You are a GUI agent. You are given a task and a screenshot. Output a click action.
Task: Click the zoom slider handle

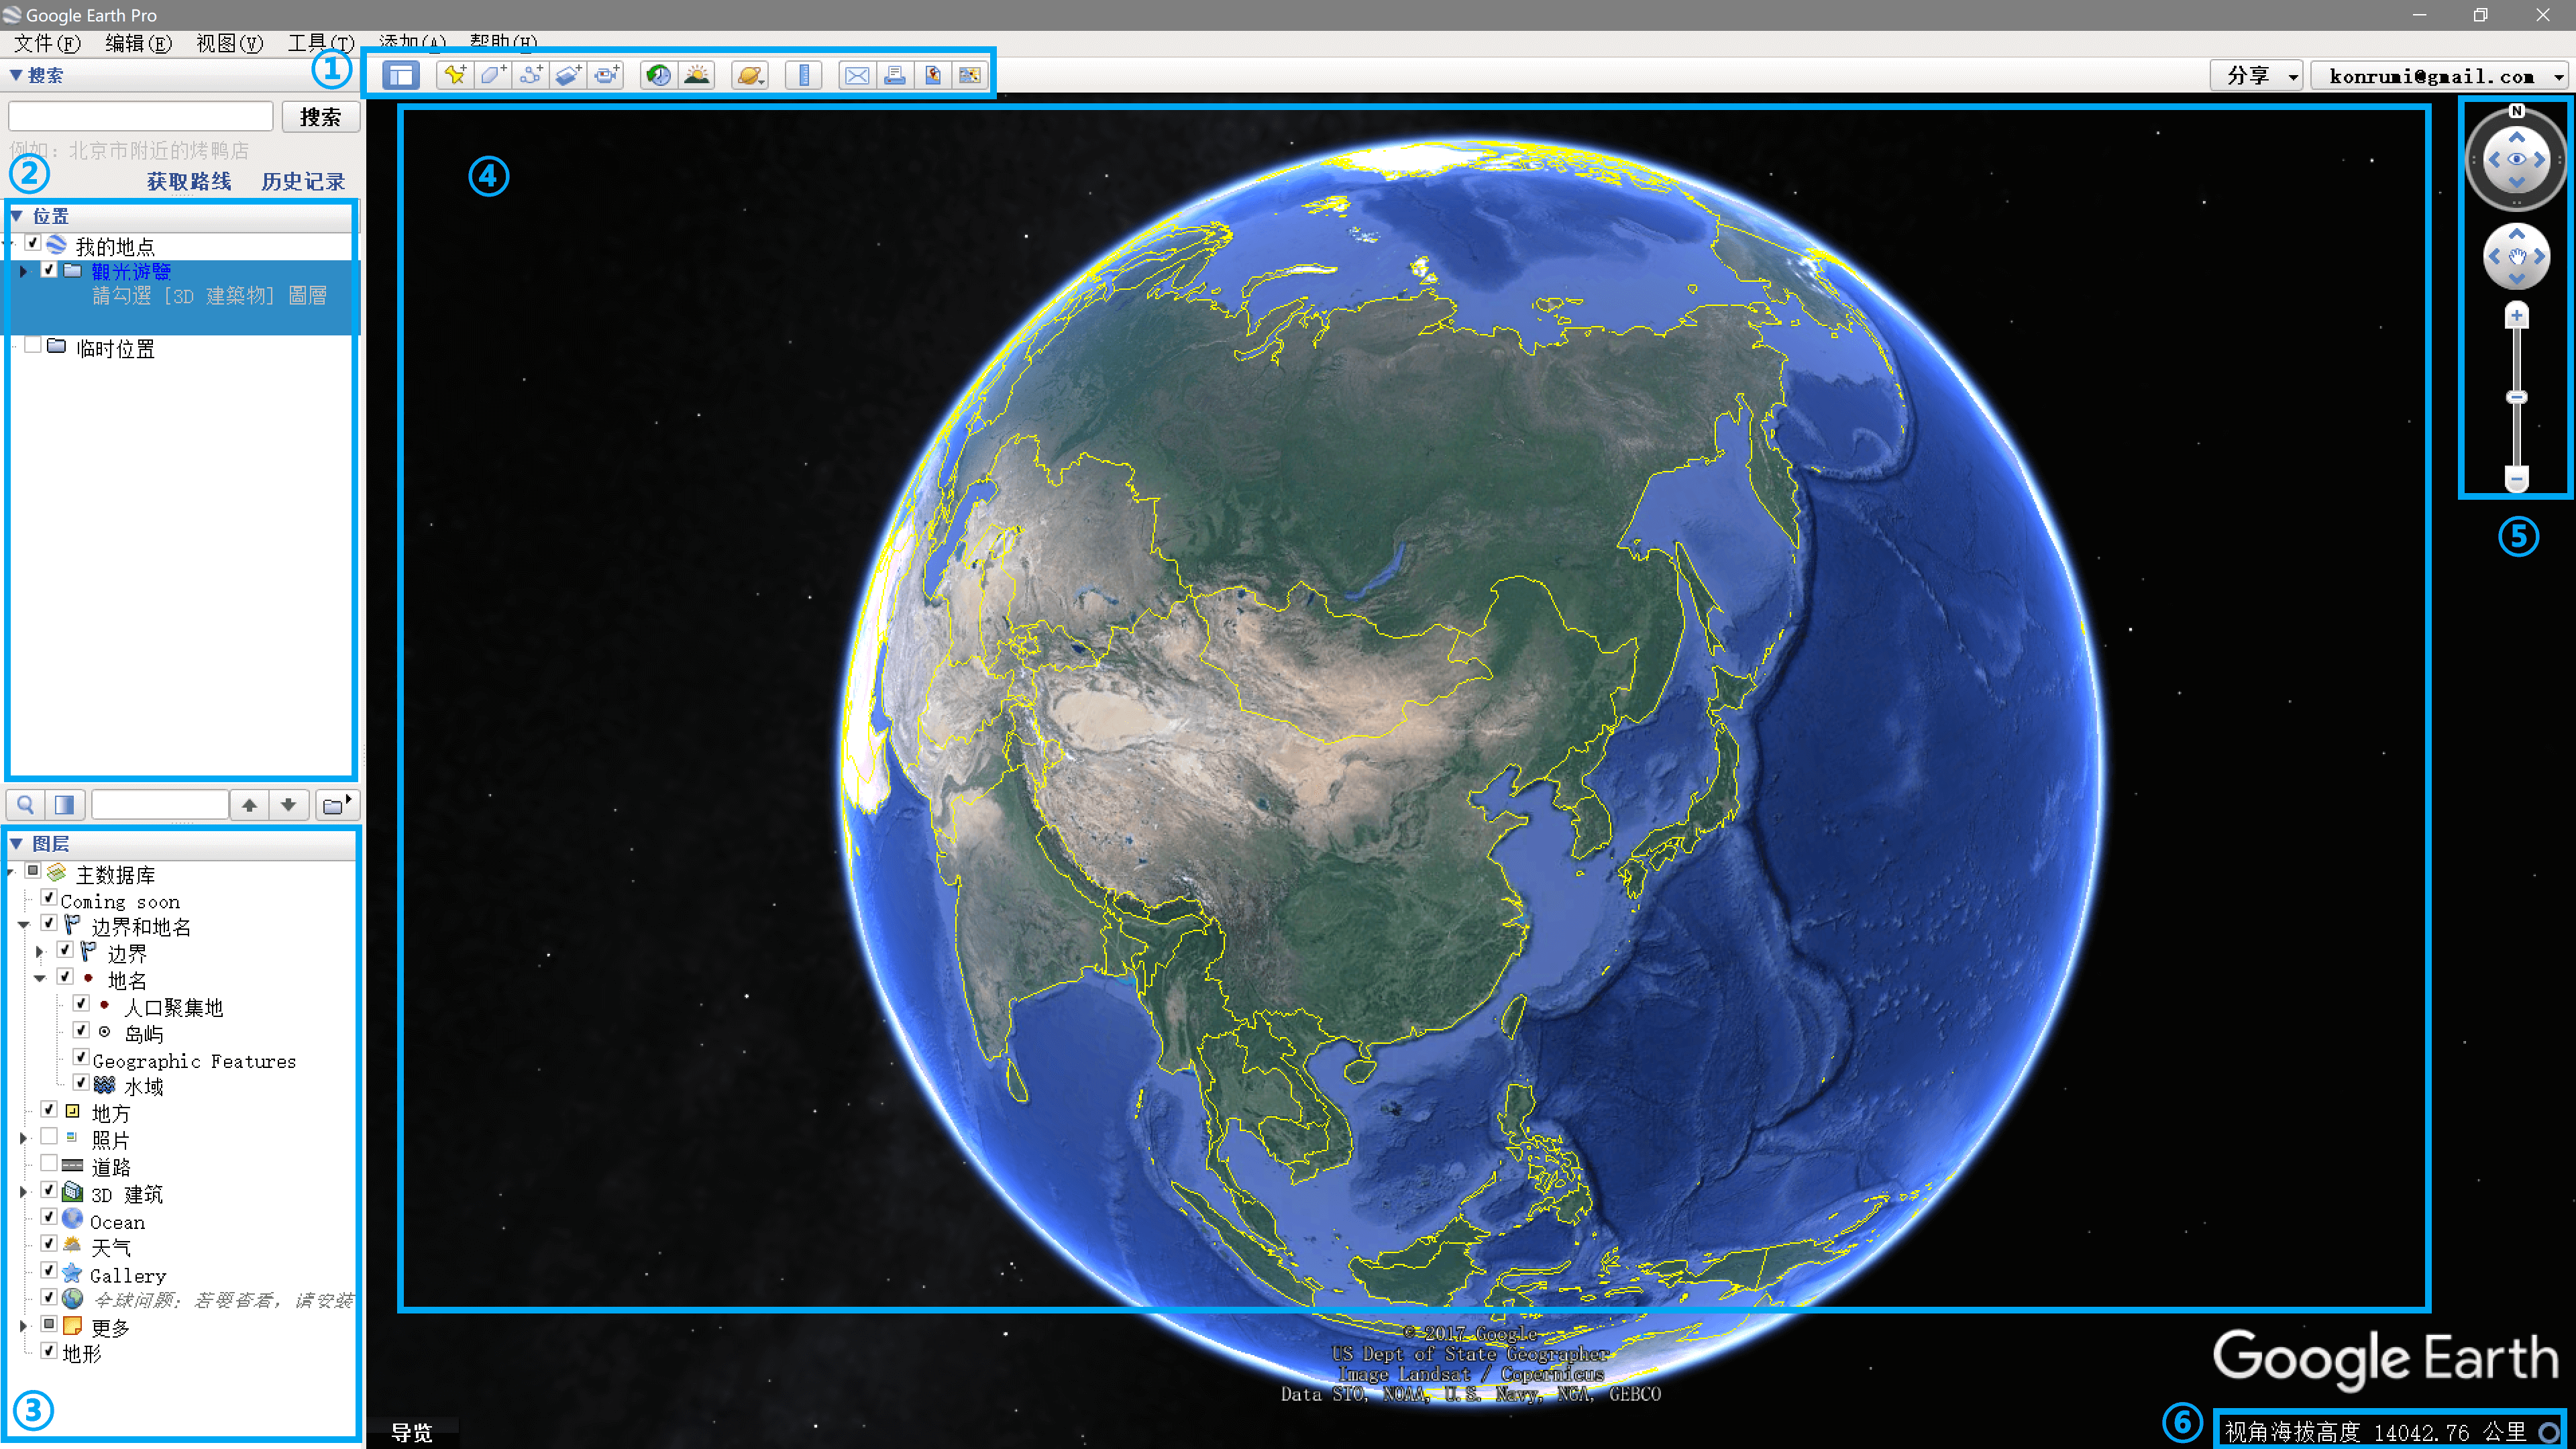click(2517, 397)
